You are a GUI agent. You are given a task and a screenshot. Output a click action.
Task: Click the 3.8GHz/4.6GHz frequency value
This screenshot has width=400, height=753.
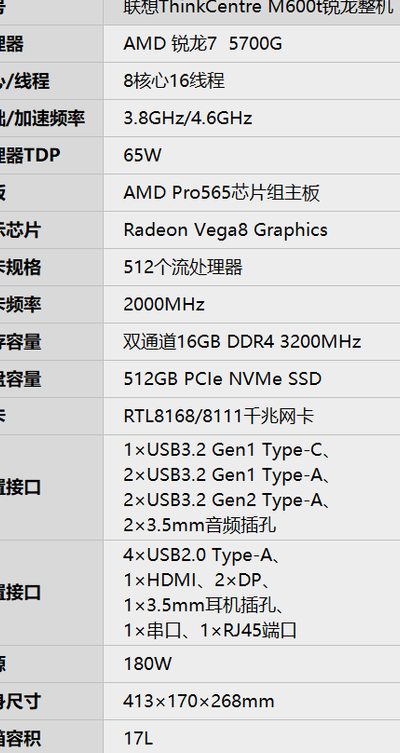188,118
